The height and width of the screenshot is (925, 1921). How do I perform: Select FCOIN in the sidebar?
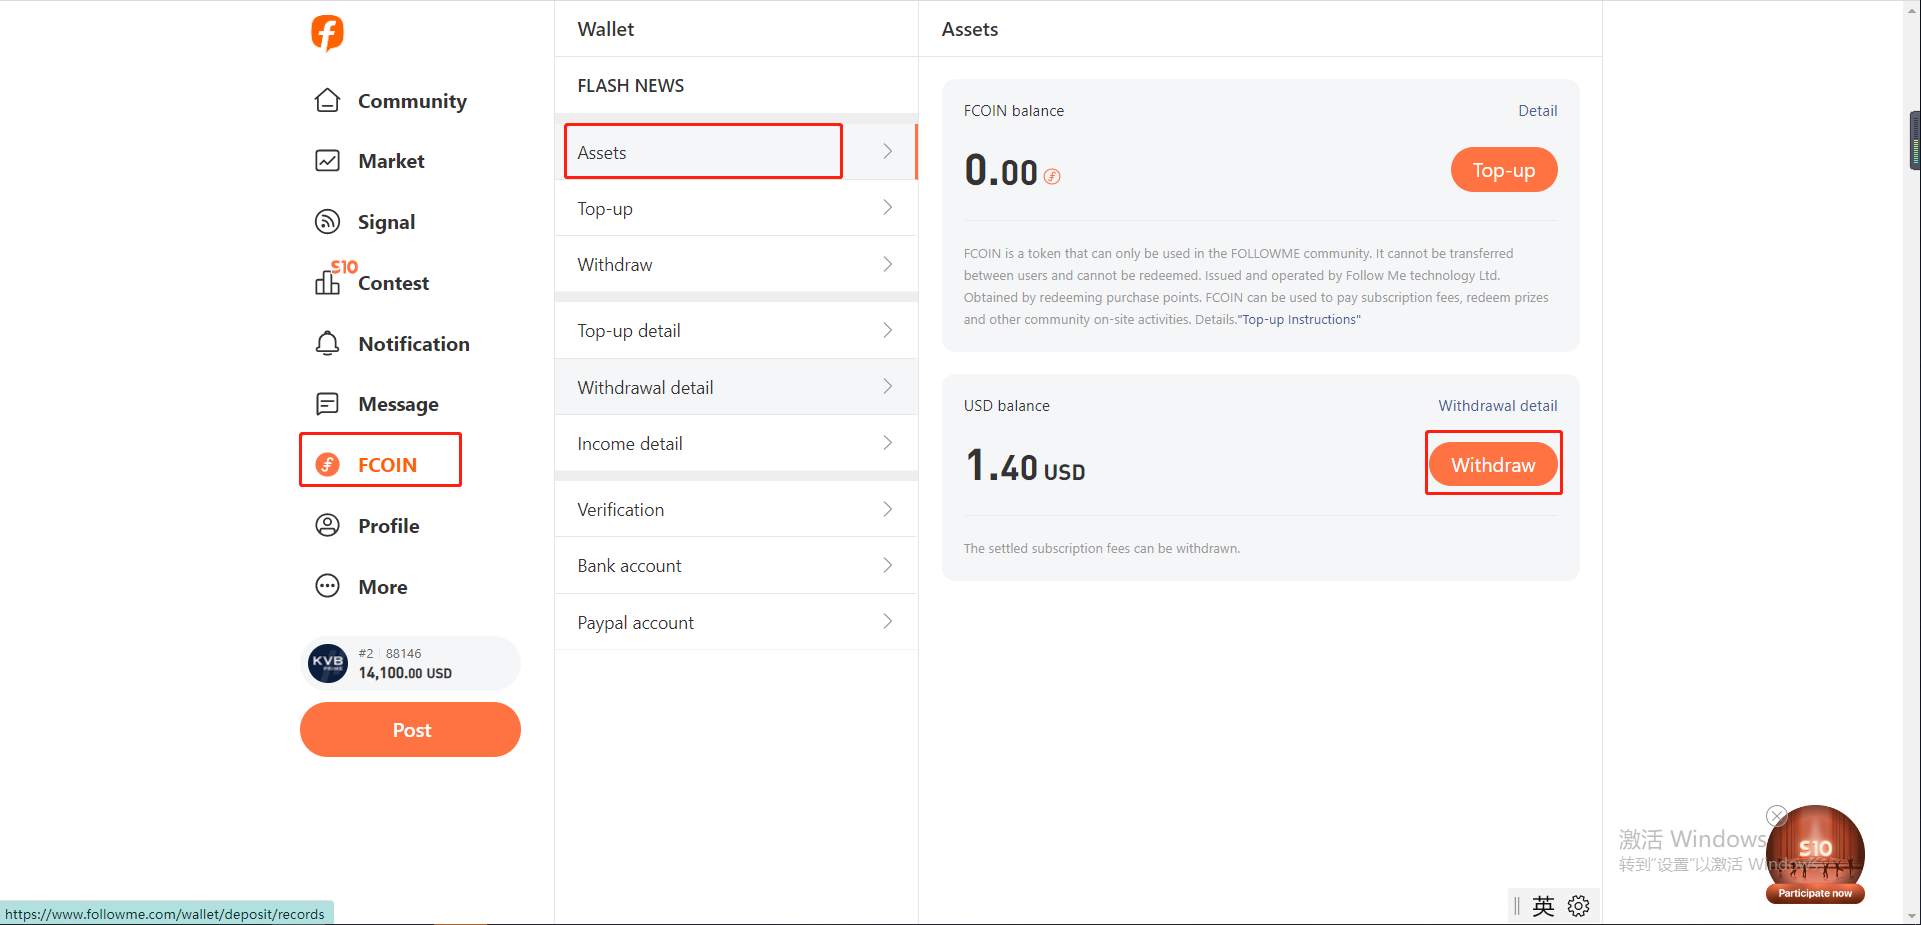(x=387, y=465)
